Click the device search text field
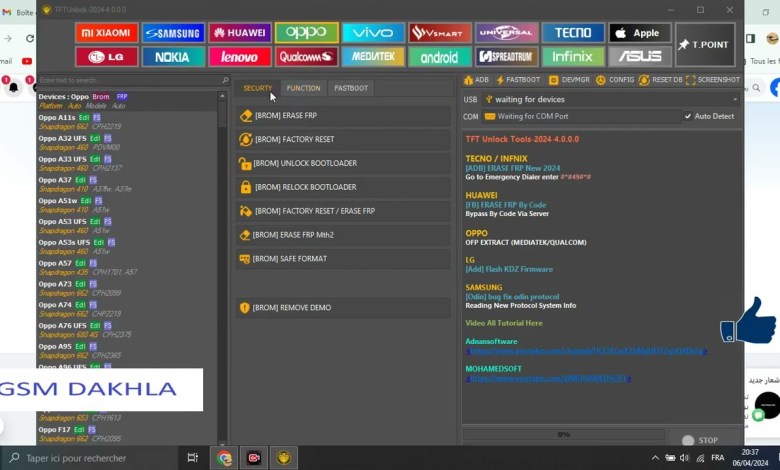Screen dimensions: 780x470 [x=129, y=80]
